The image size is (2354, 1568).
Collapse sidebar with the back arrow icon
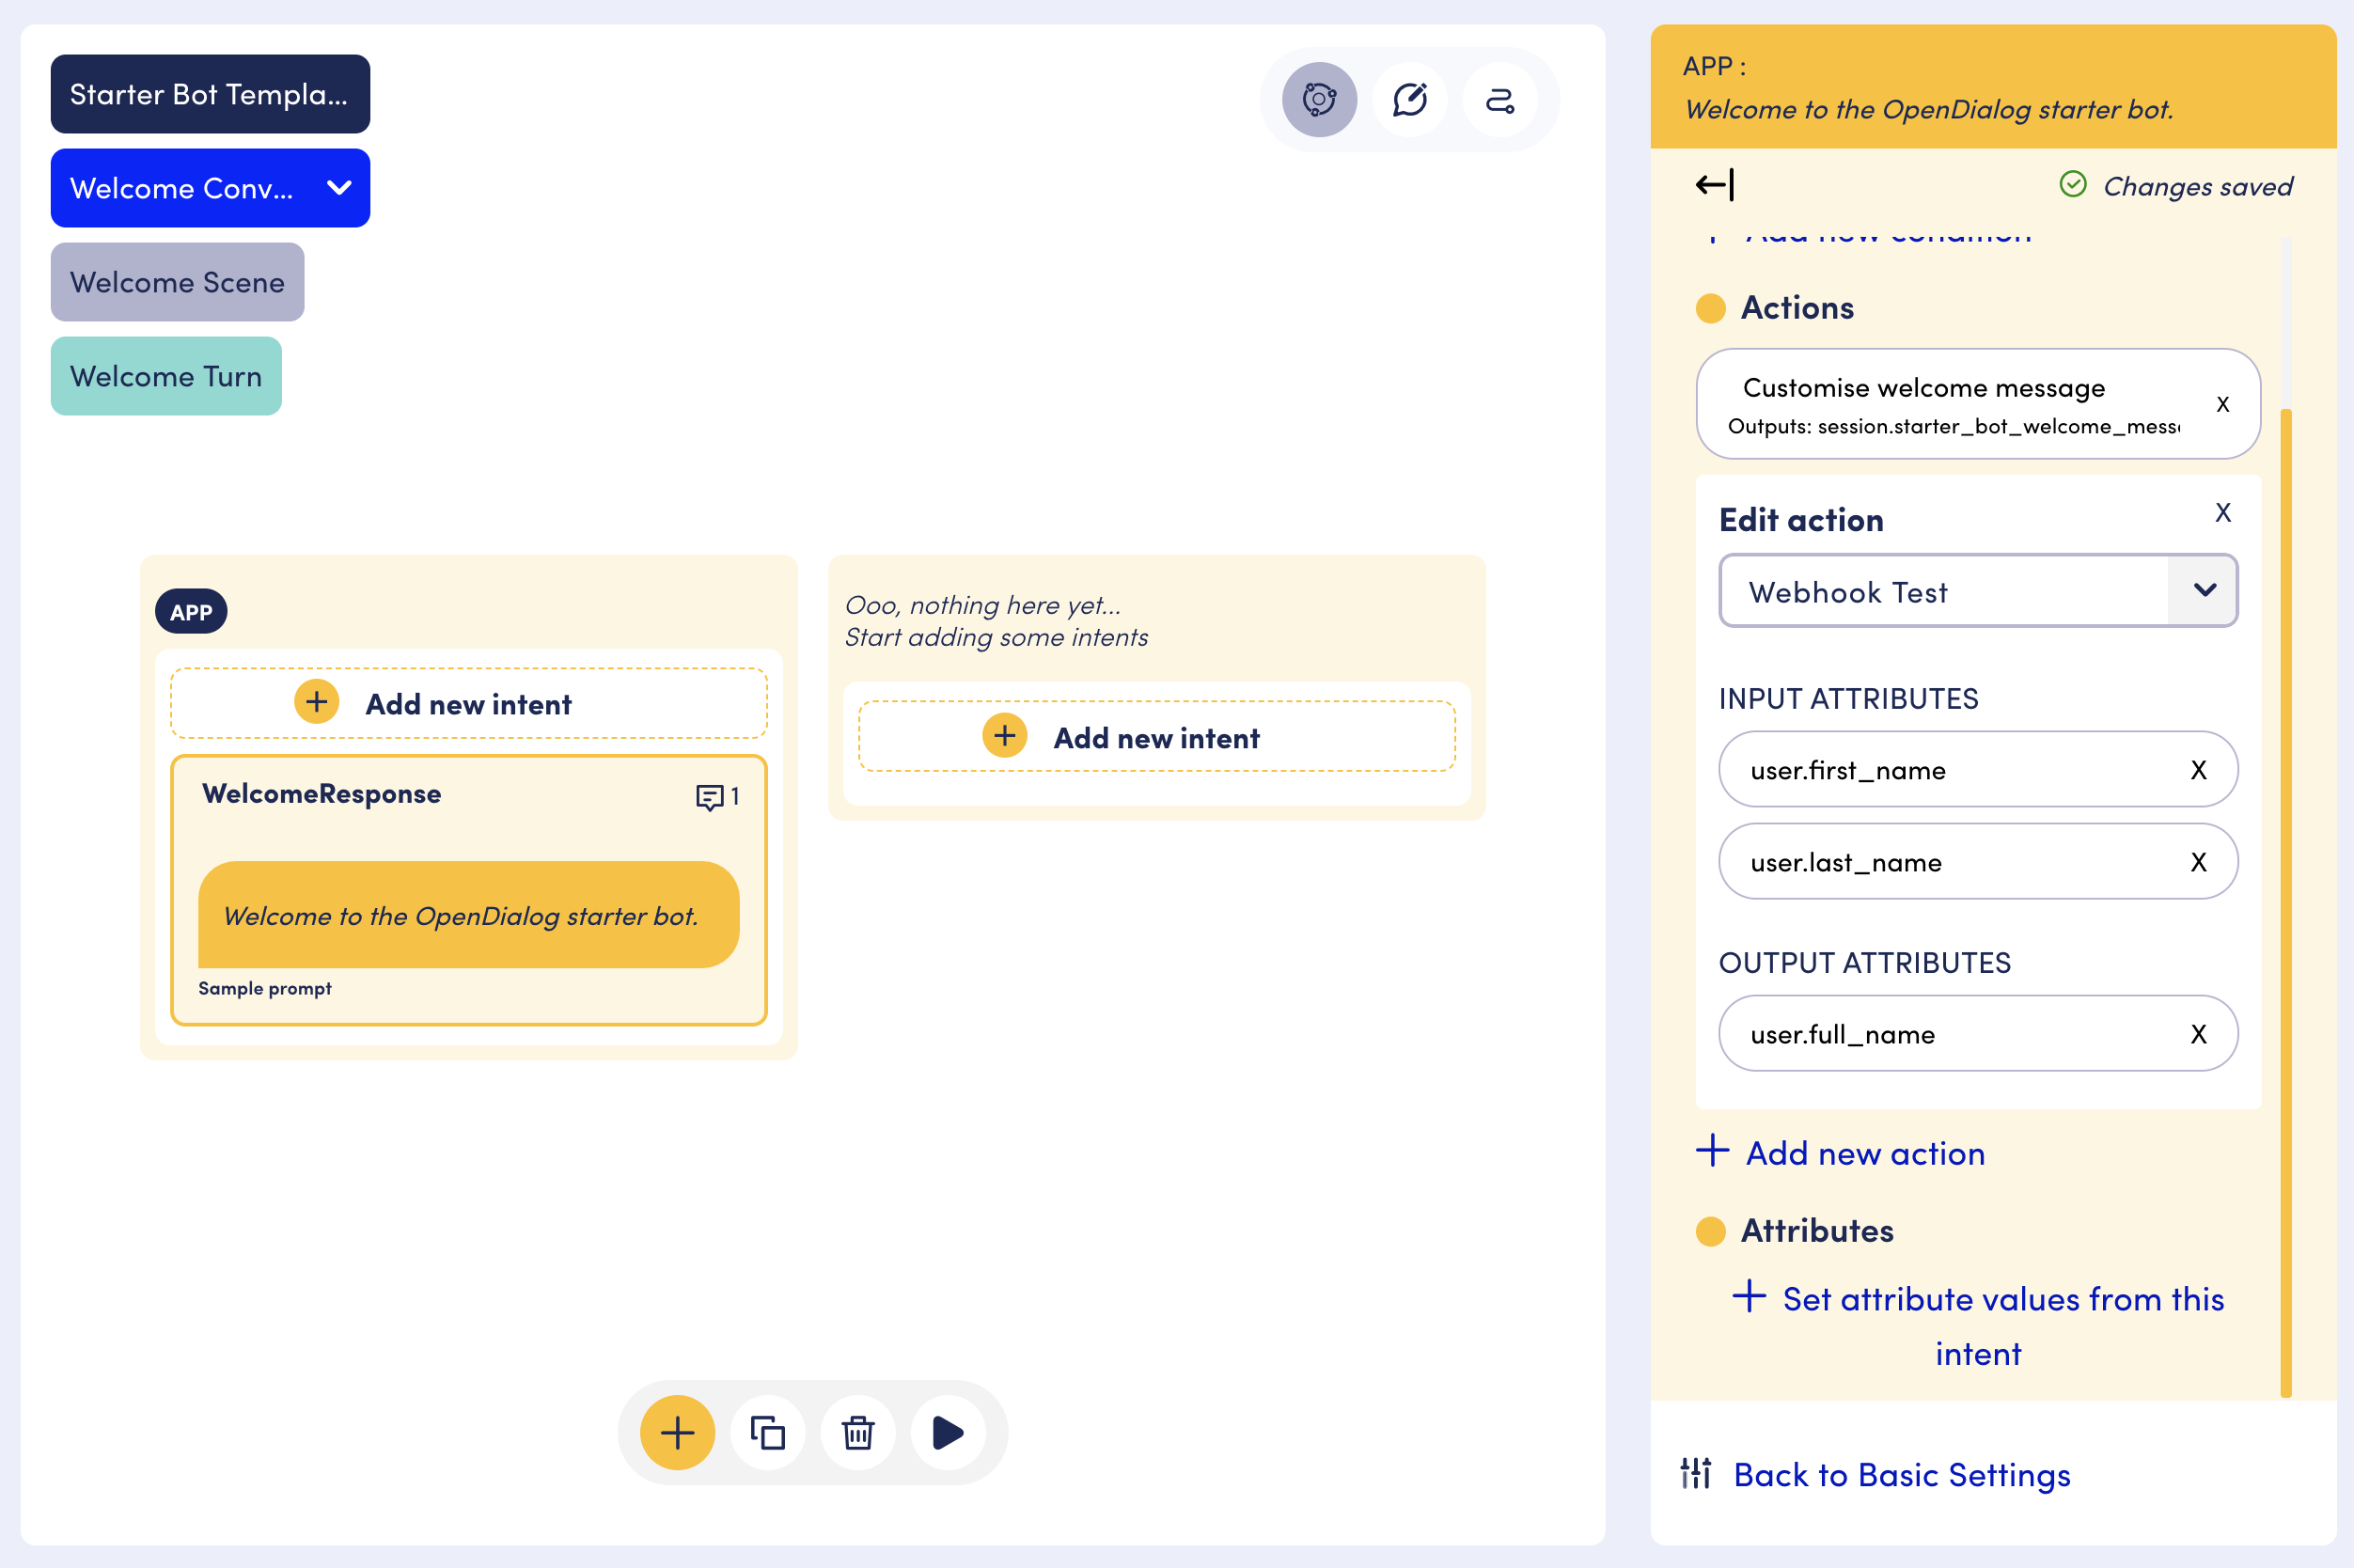[1714, 185]
